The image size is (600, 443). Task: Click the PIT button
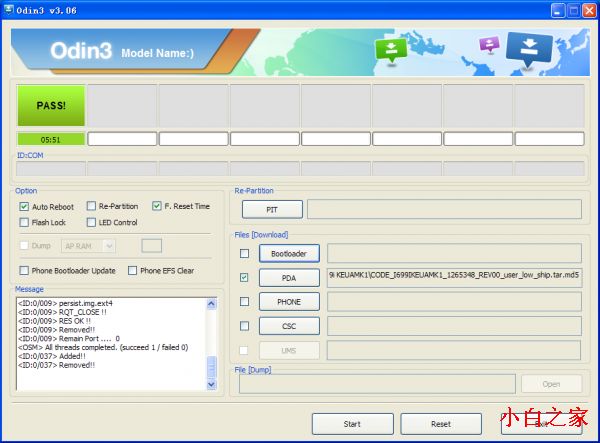click(x=272, y=210)
